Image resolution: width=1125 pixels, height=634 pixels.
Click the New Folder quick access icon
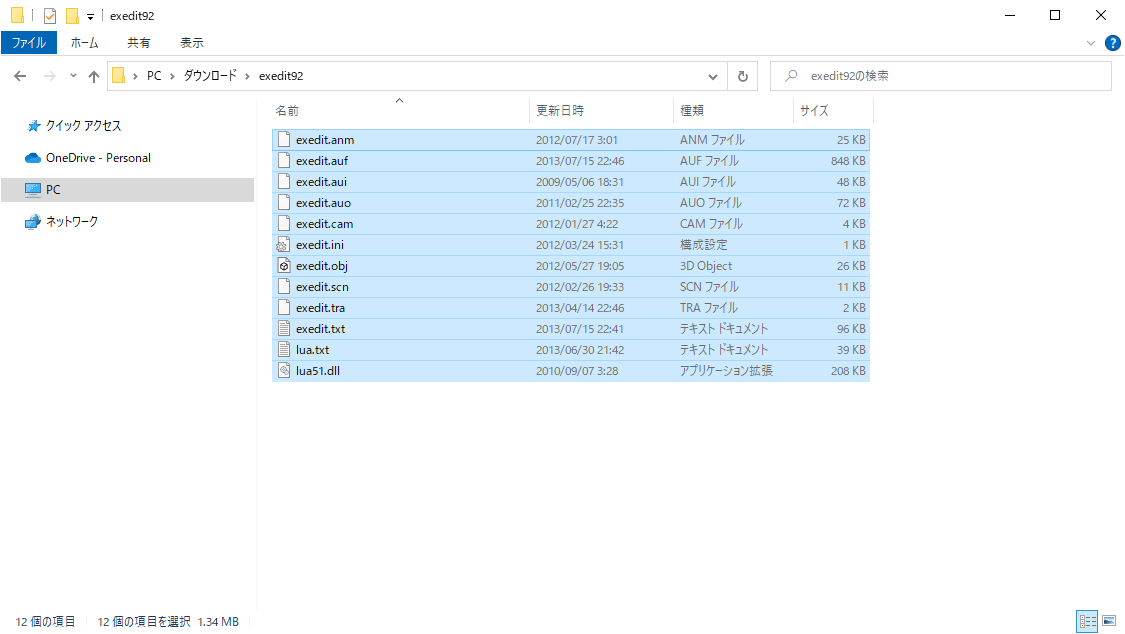[x=72, y=15]
